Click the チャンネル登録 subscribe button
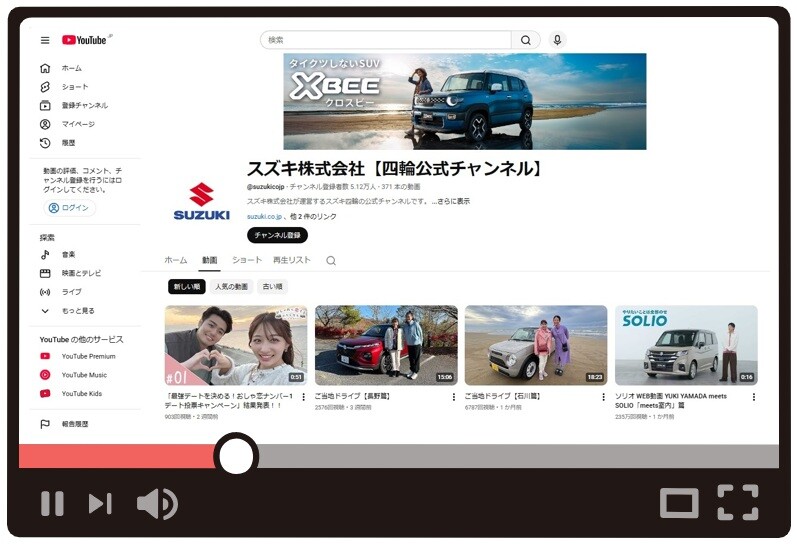797x544 pixels. coord(277,235)
